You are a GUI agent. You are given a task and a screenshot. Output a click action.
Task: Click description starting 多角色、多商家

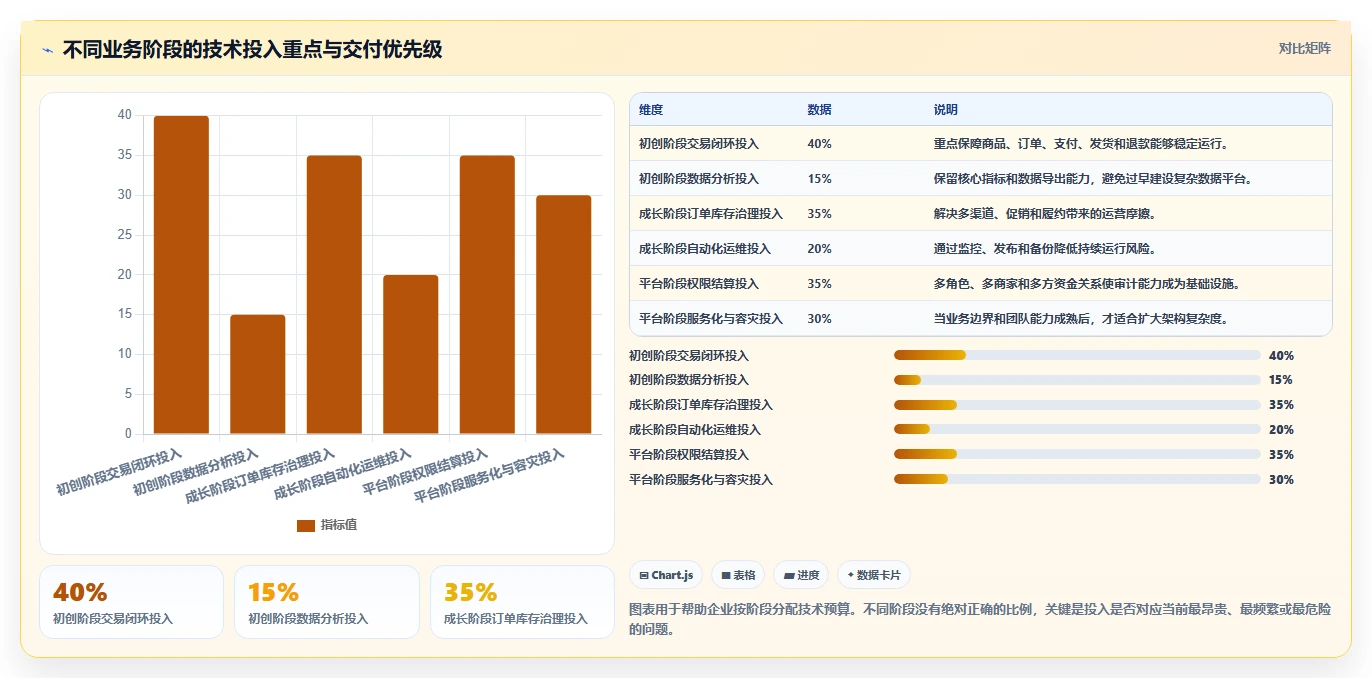[x=1087, y=284]
